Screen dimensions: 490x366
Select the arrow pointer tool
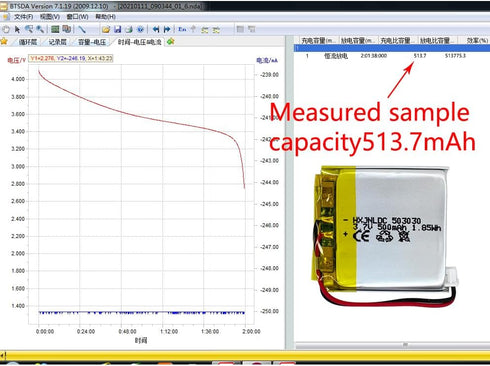[x=17, y=29]
